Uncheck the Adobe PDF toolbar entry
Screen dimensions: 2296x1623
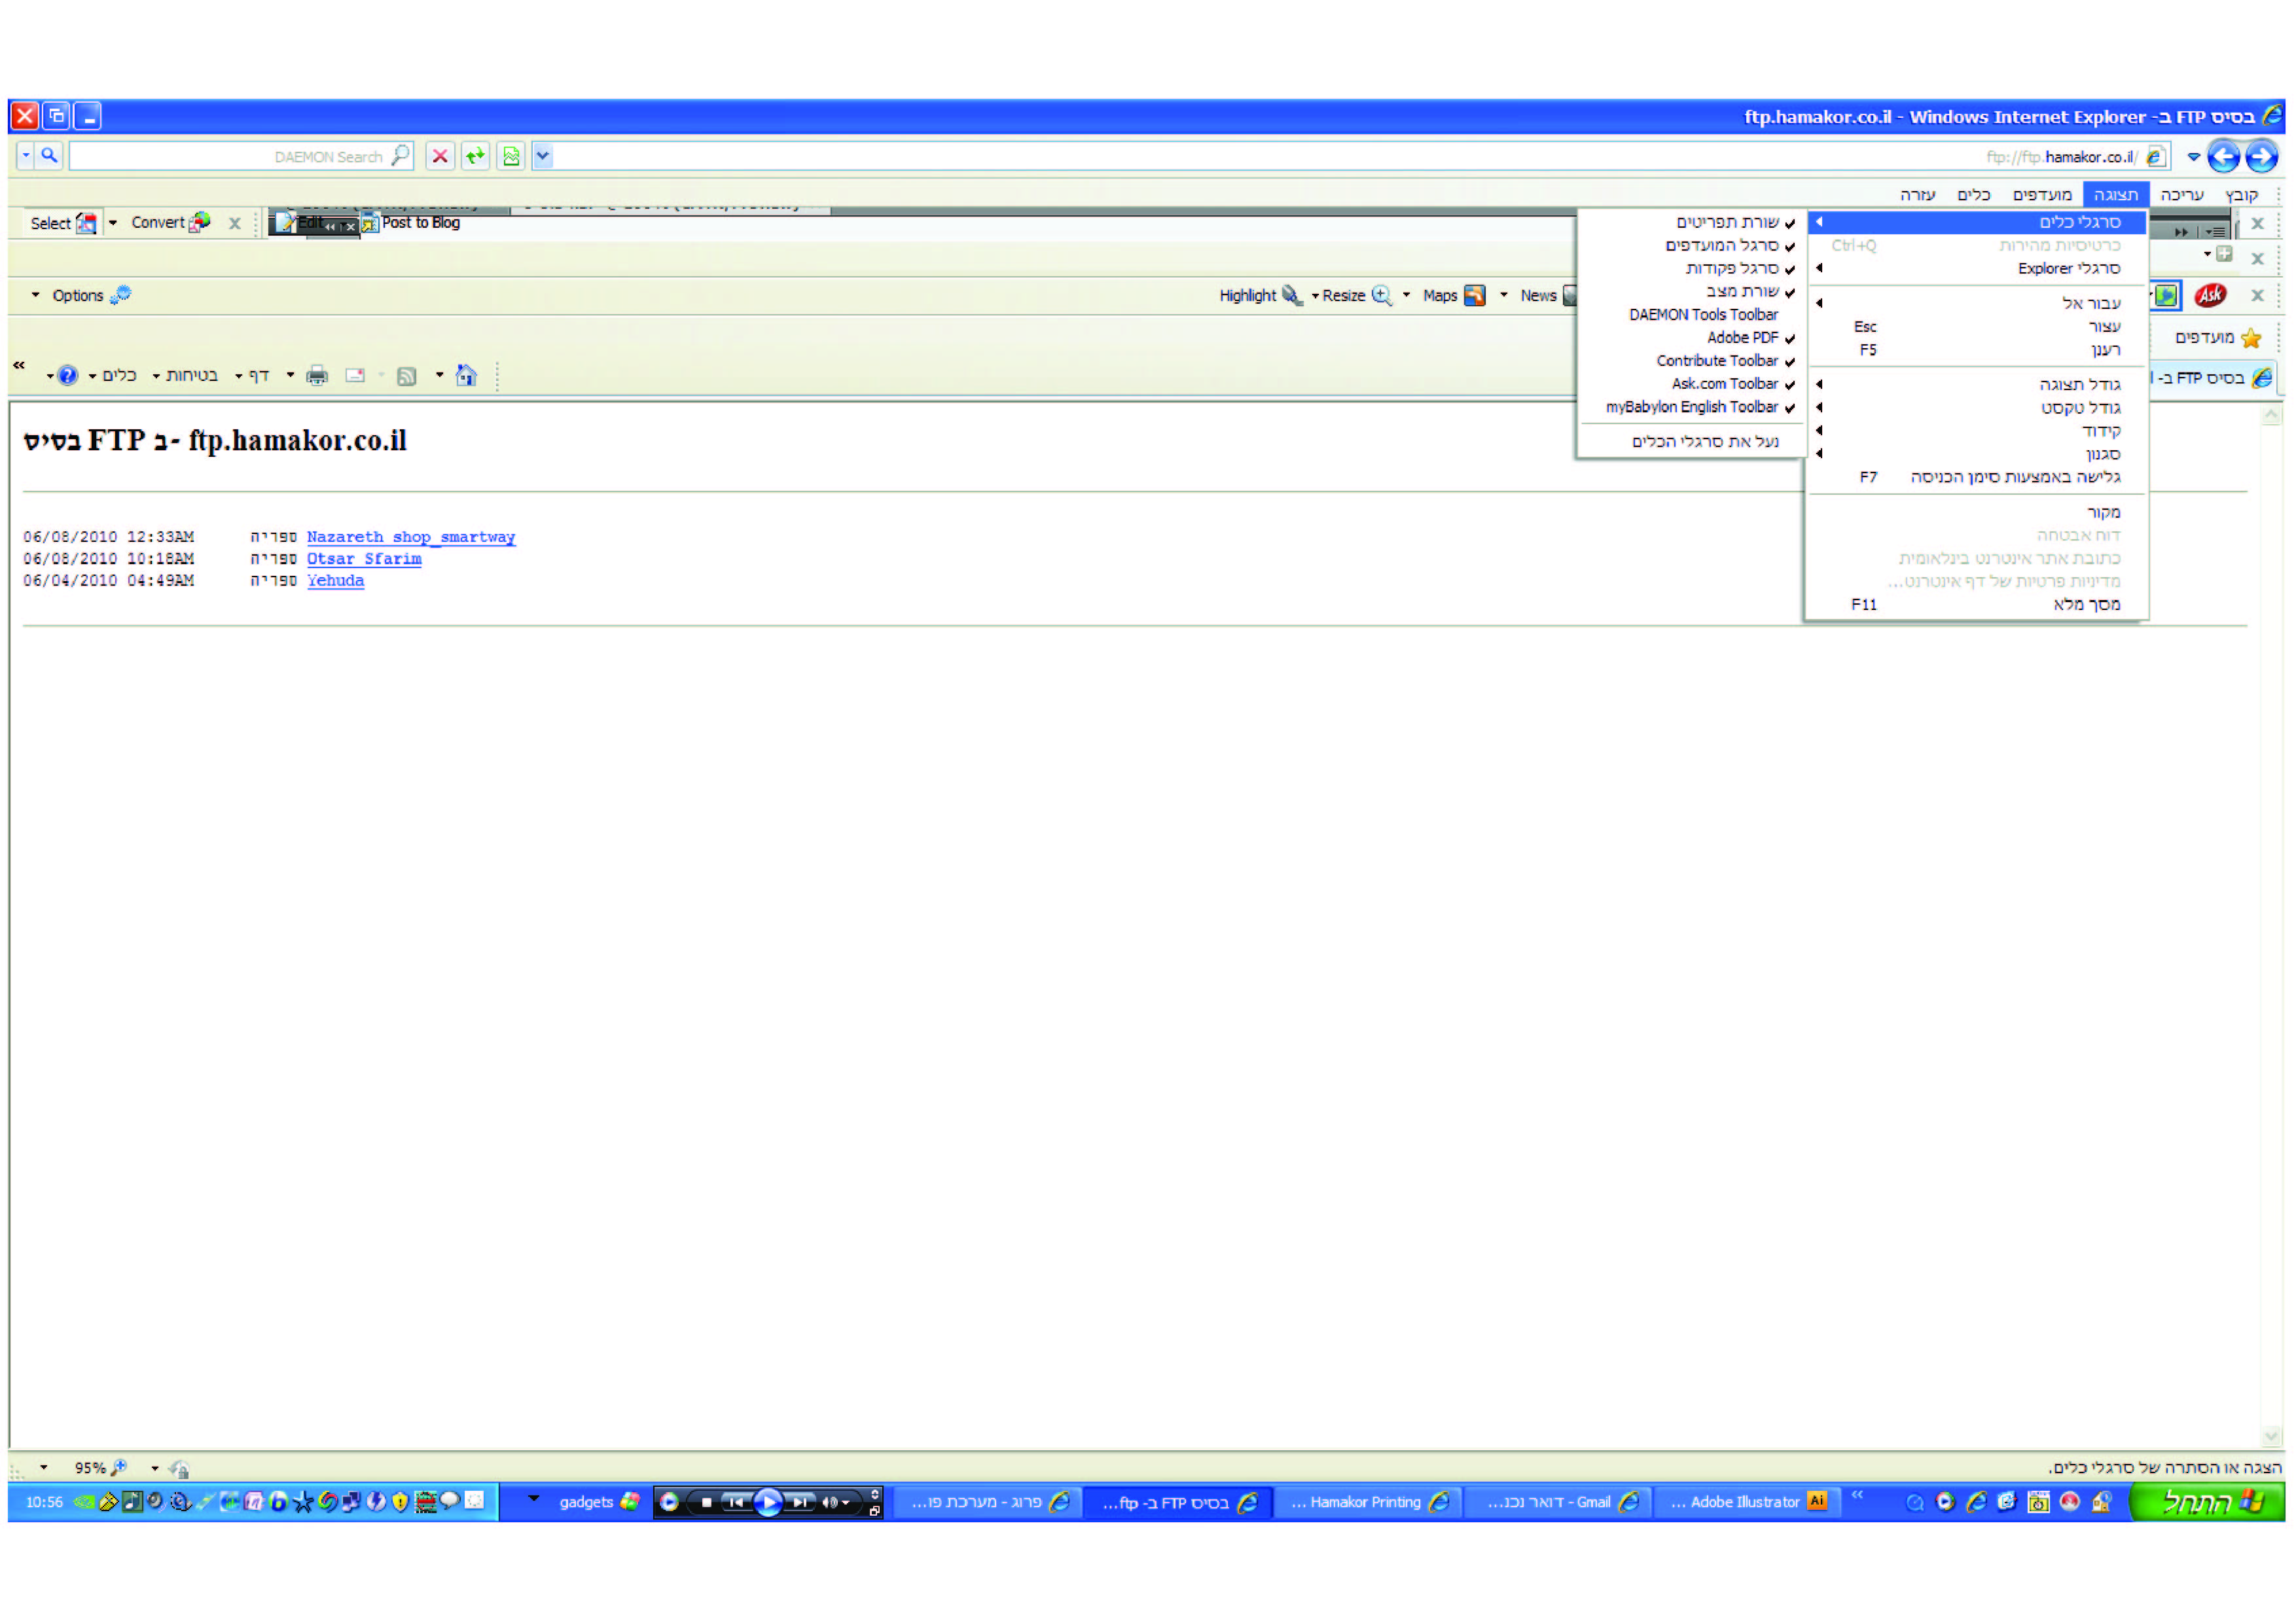pos(1742,338)
